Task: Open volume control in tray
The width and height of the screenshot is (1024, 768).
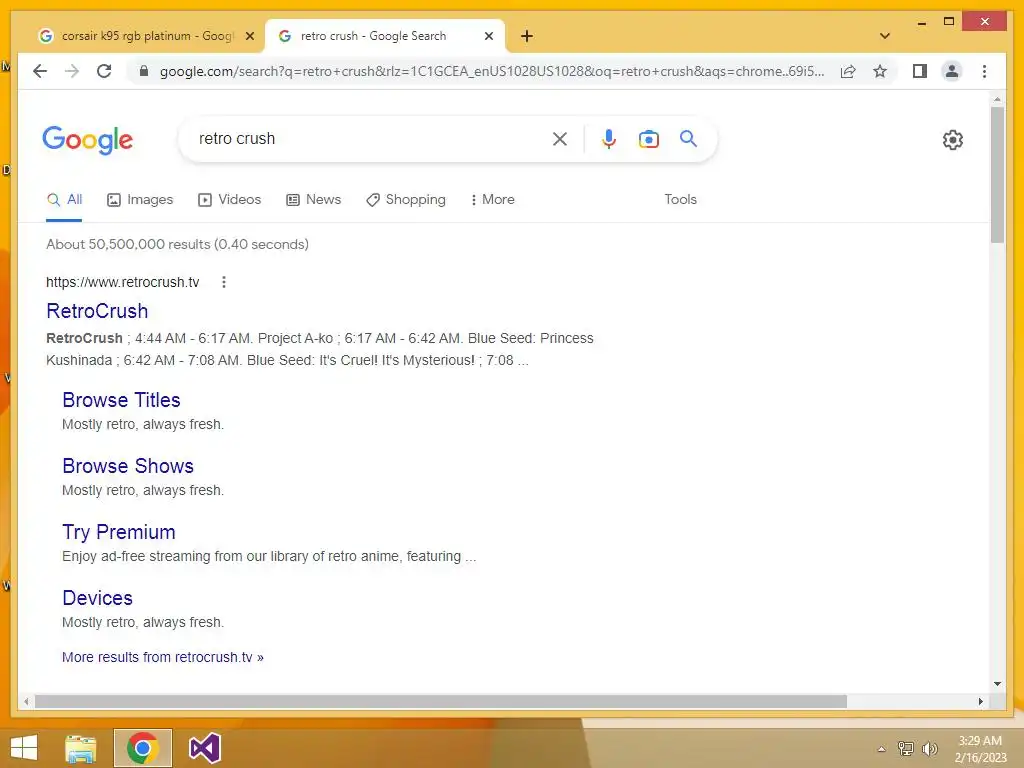Action: [929, 749]
